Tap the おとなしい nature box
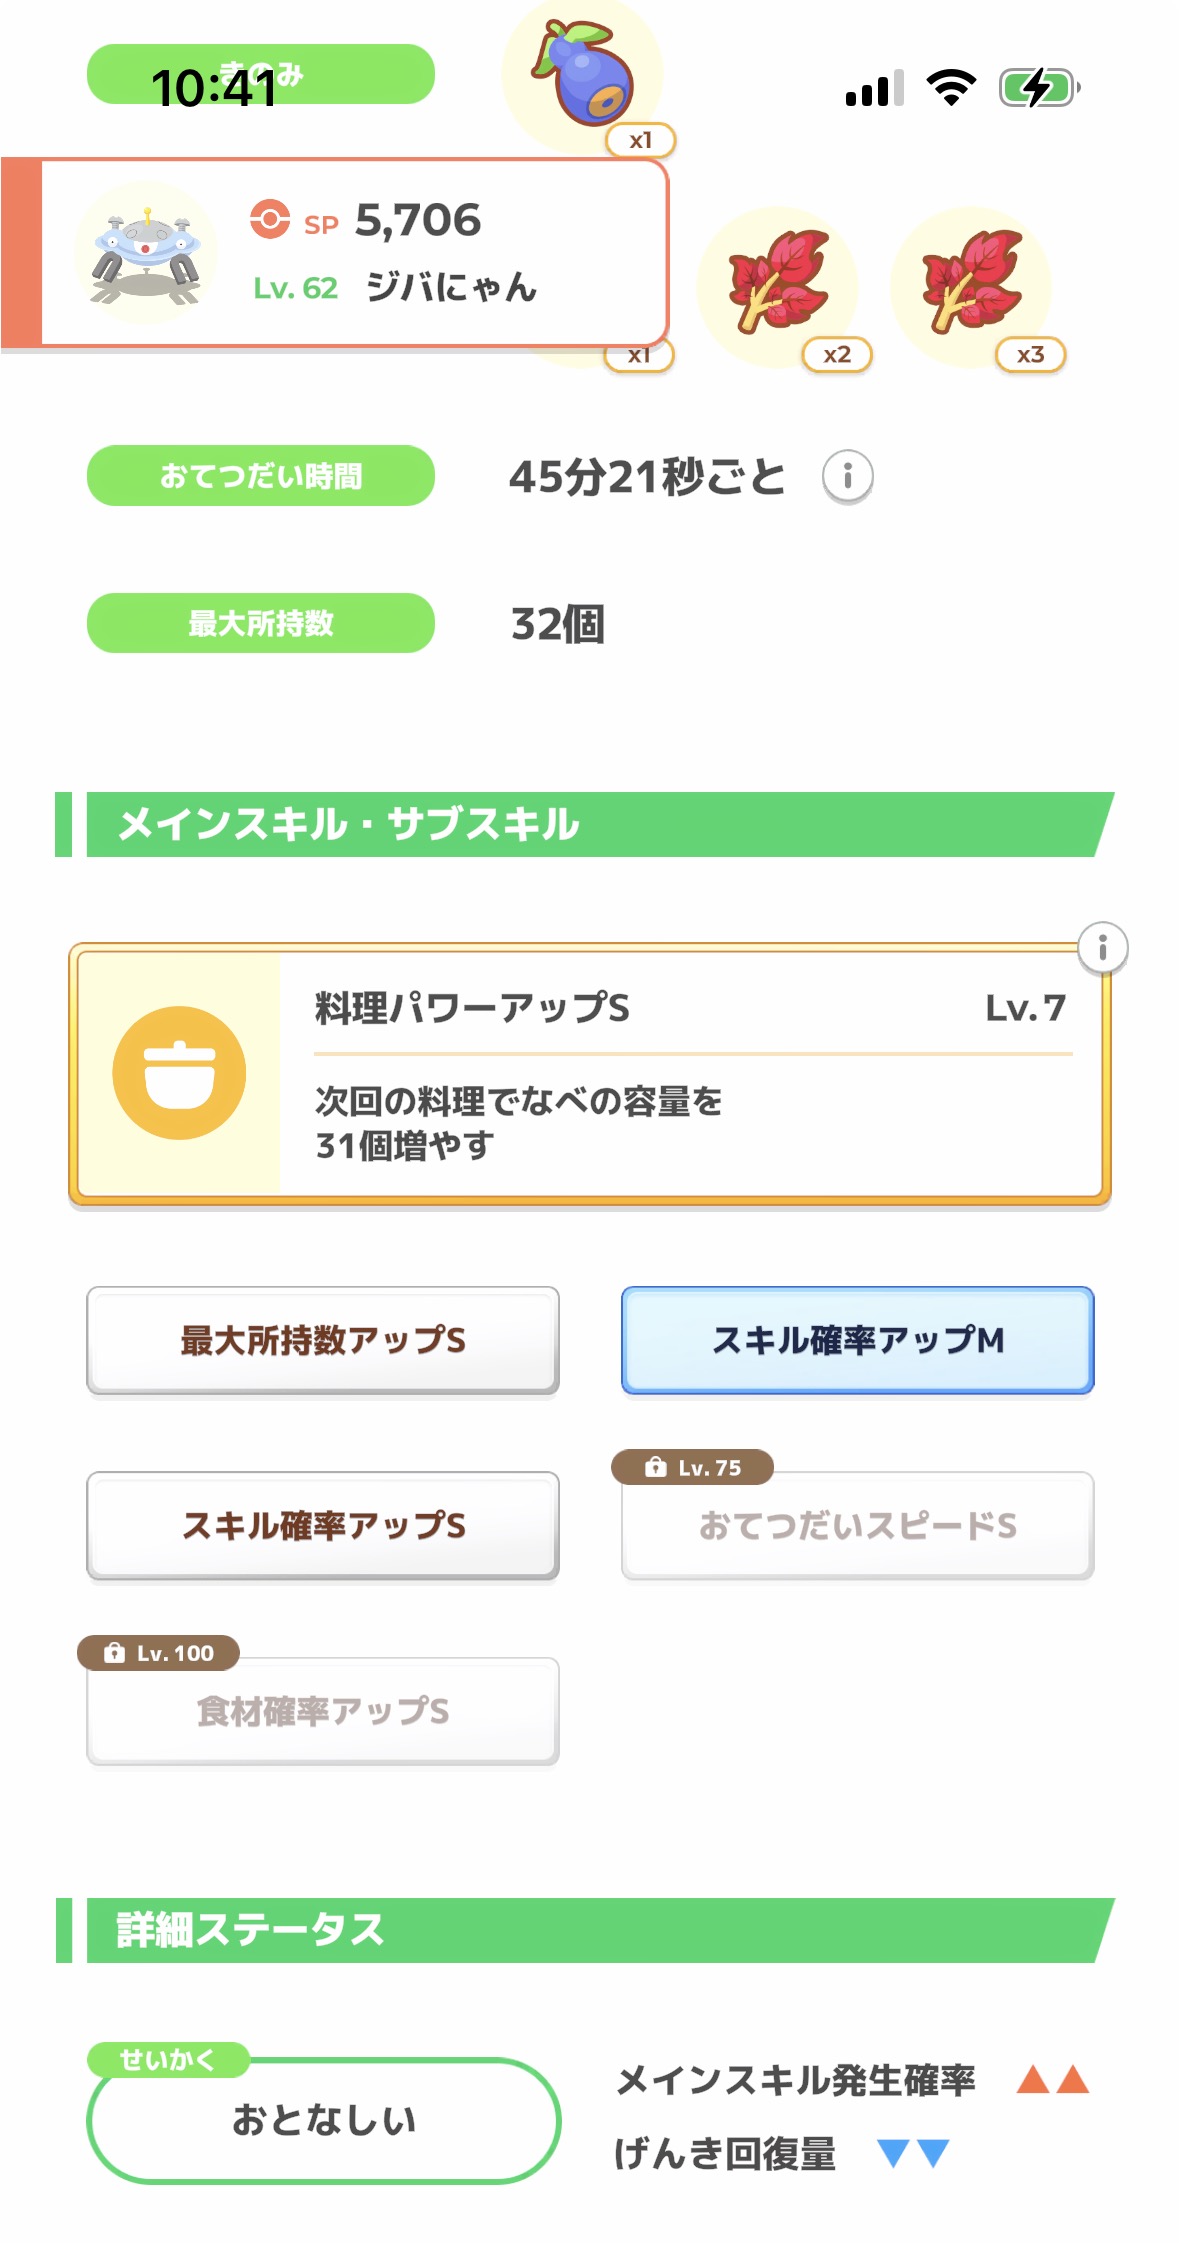1179x2243 pixels. (323, 2120)
